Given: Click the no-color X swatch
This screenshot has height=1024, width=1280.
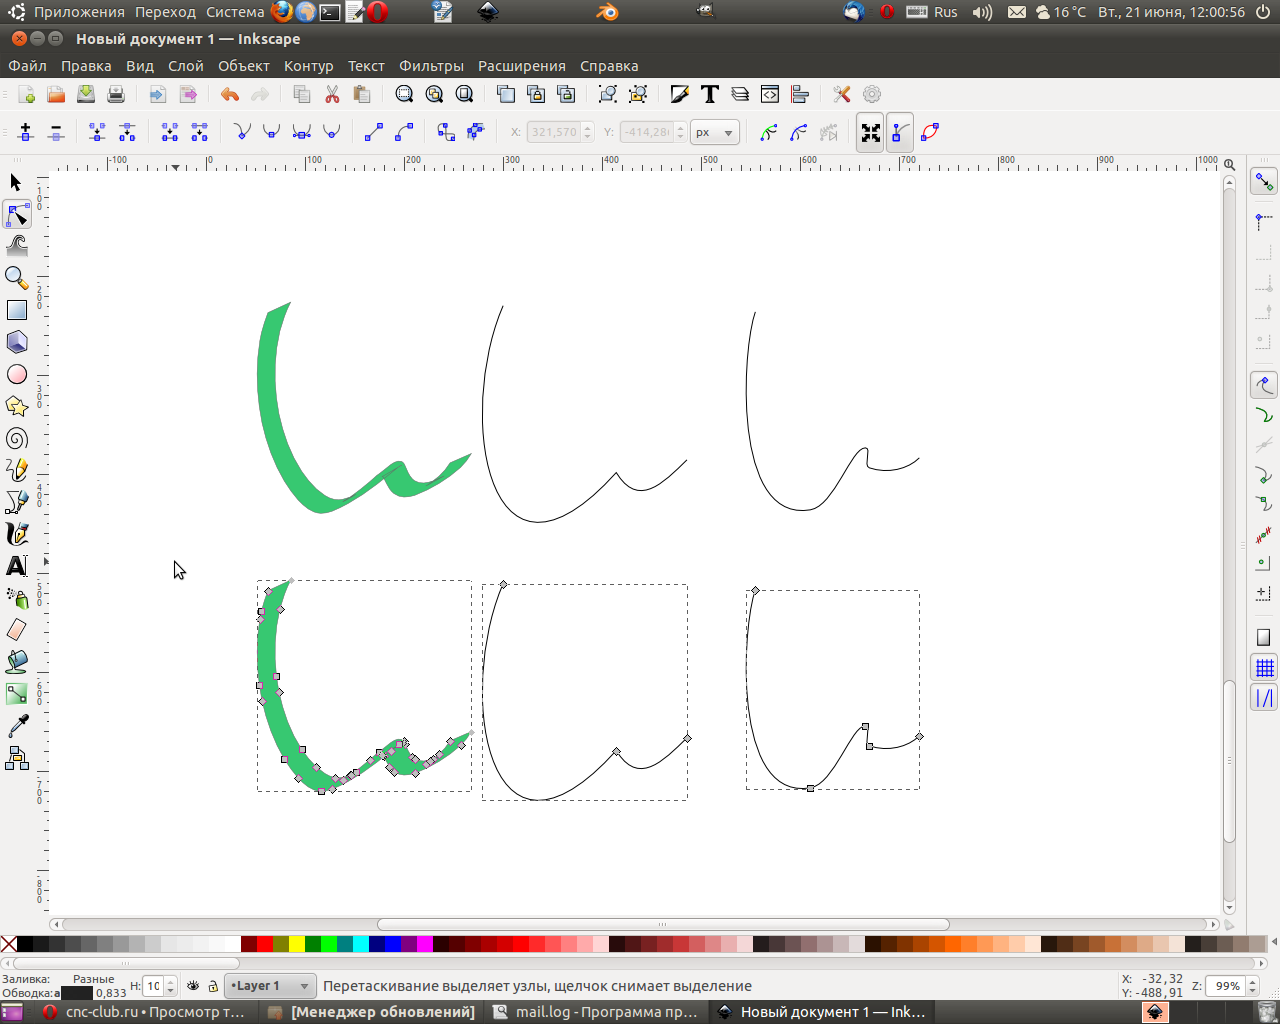Looking at the screenshot, I should tap(8, 943).
